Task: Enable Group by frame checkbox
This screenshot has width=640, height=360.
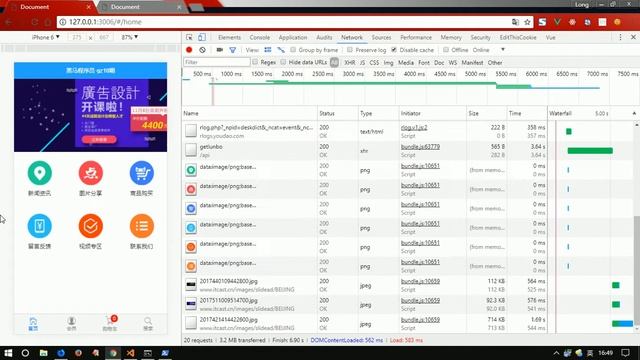Action: (293, 50)
